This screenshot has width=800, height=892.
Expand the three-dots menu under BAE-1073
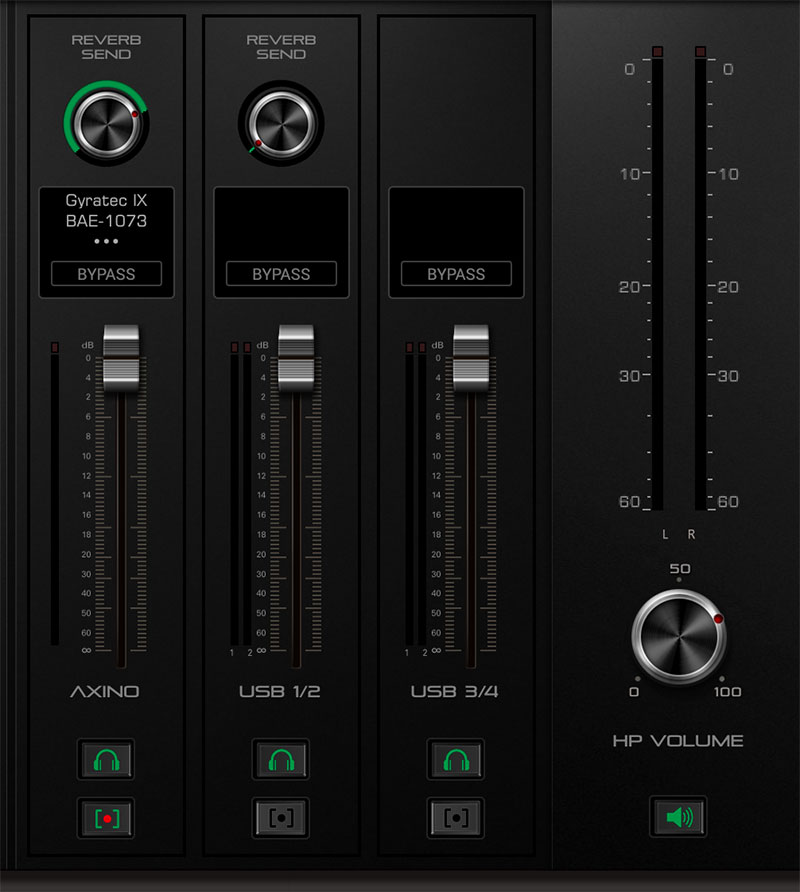[x=106, y=243]
